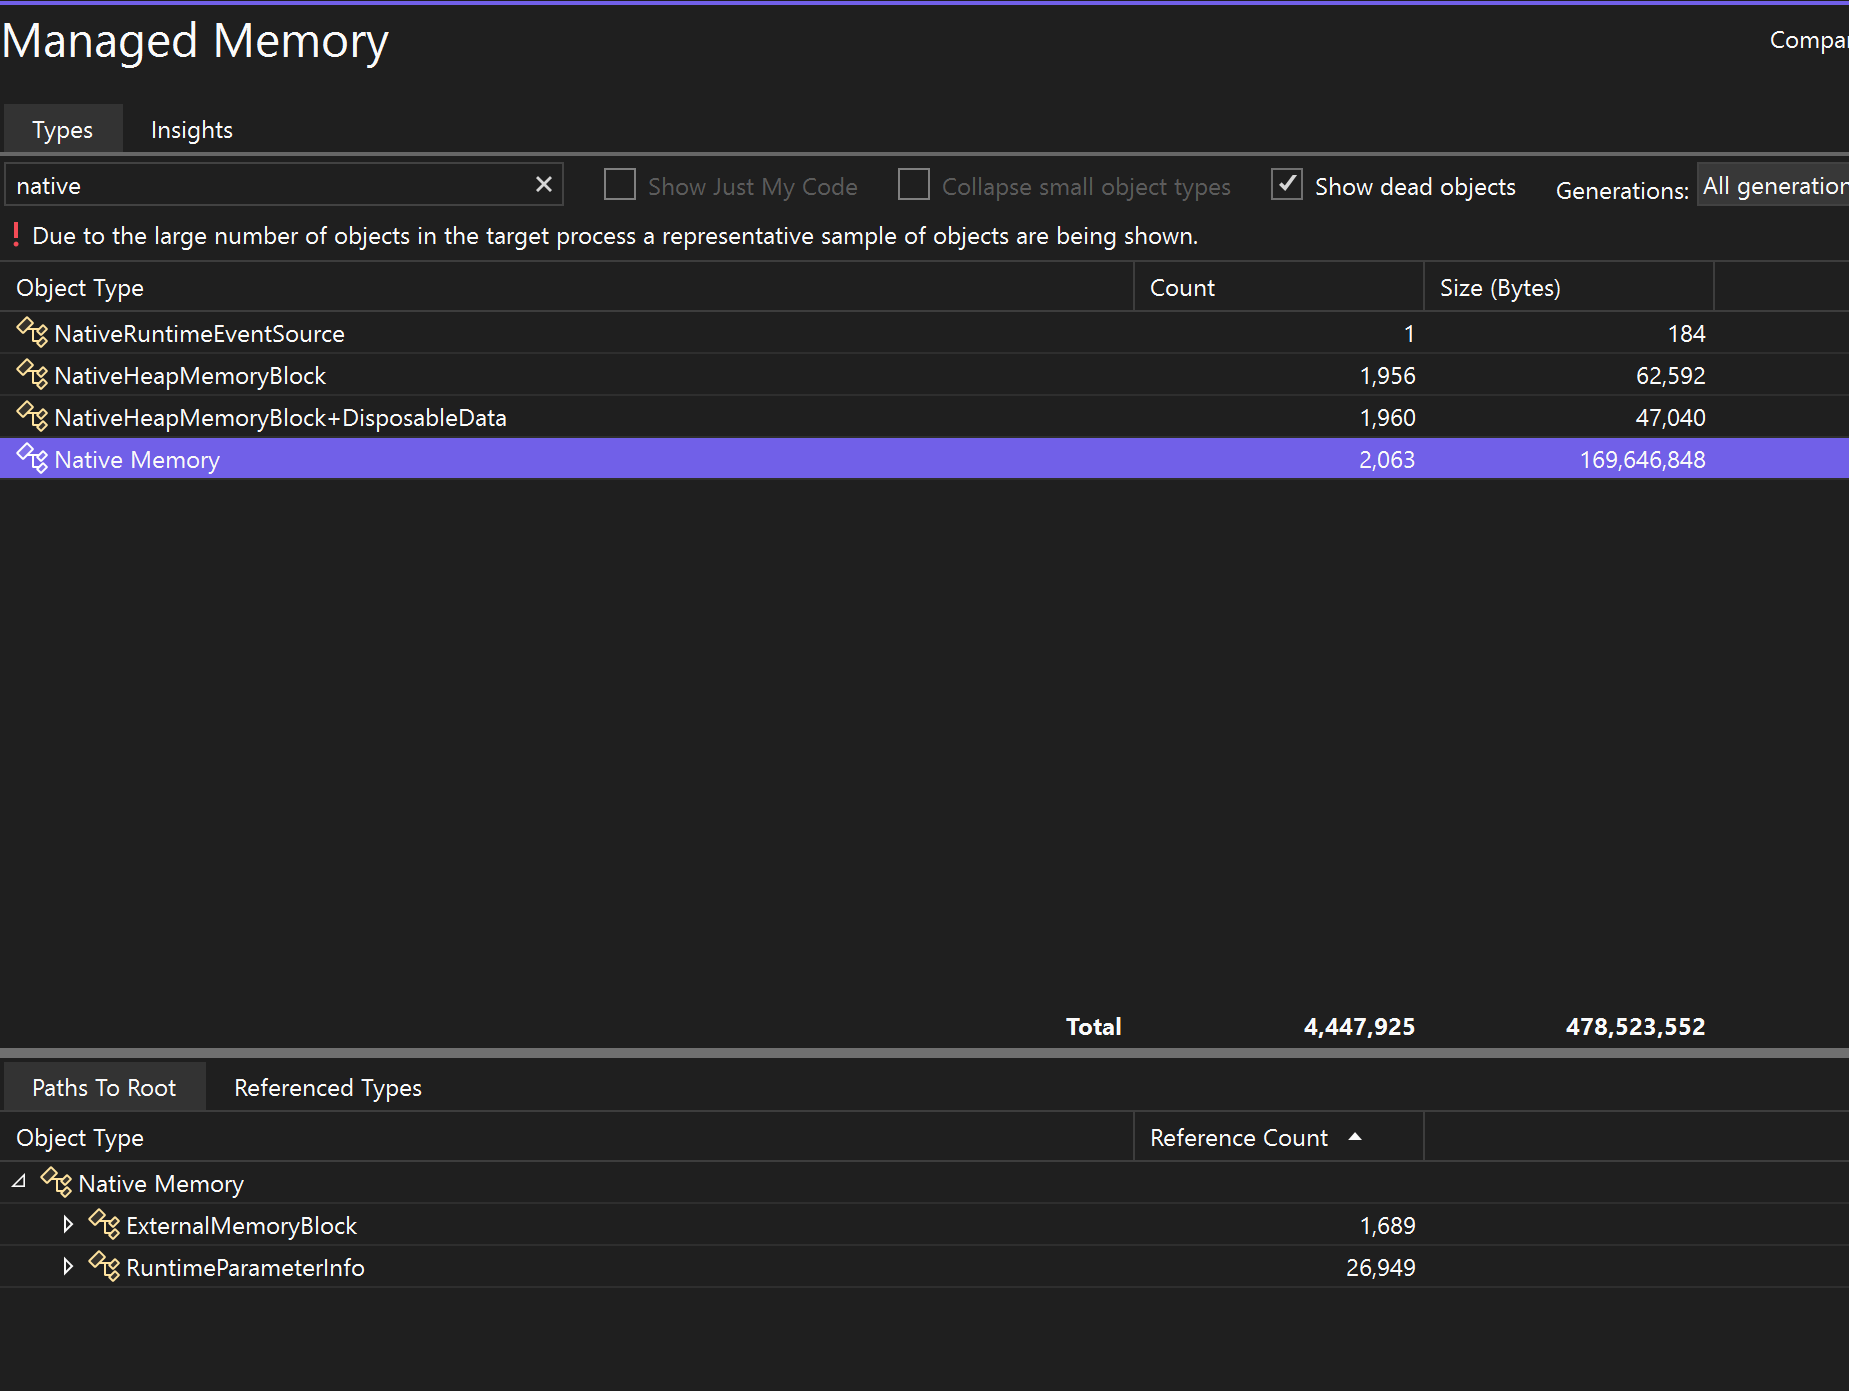Enable Collapse small object types

(914, 185)
